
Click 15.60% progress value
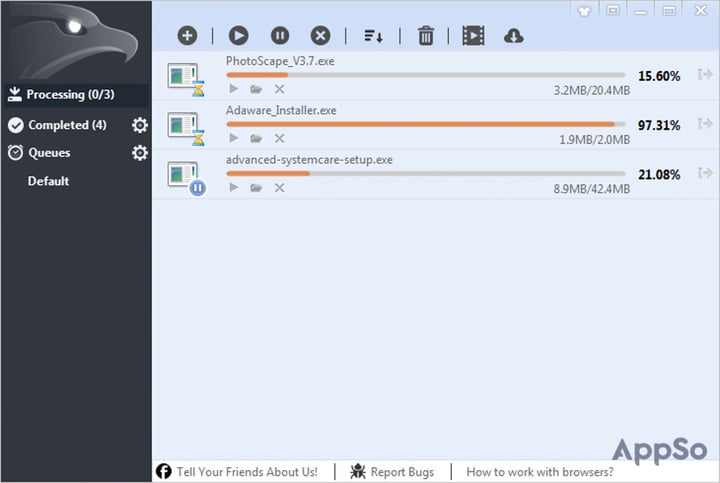(x=658, y=76)
